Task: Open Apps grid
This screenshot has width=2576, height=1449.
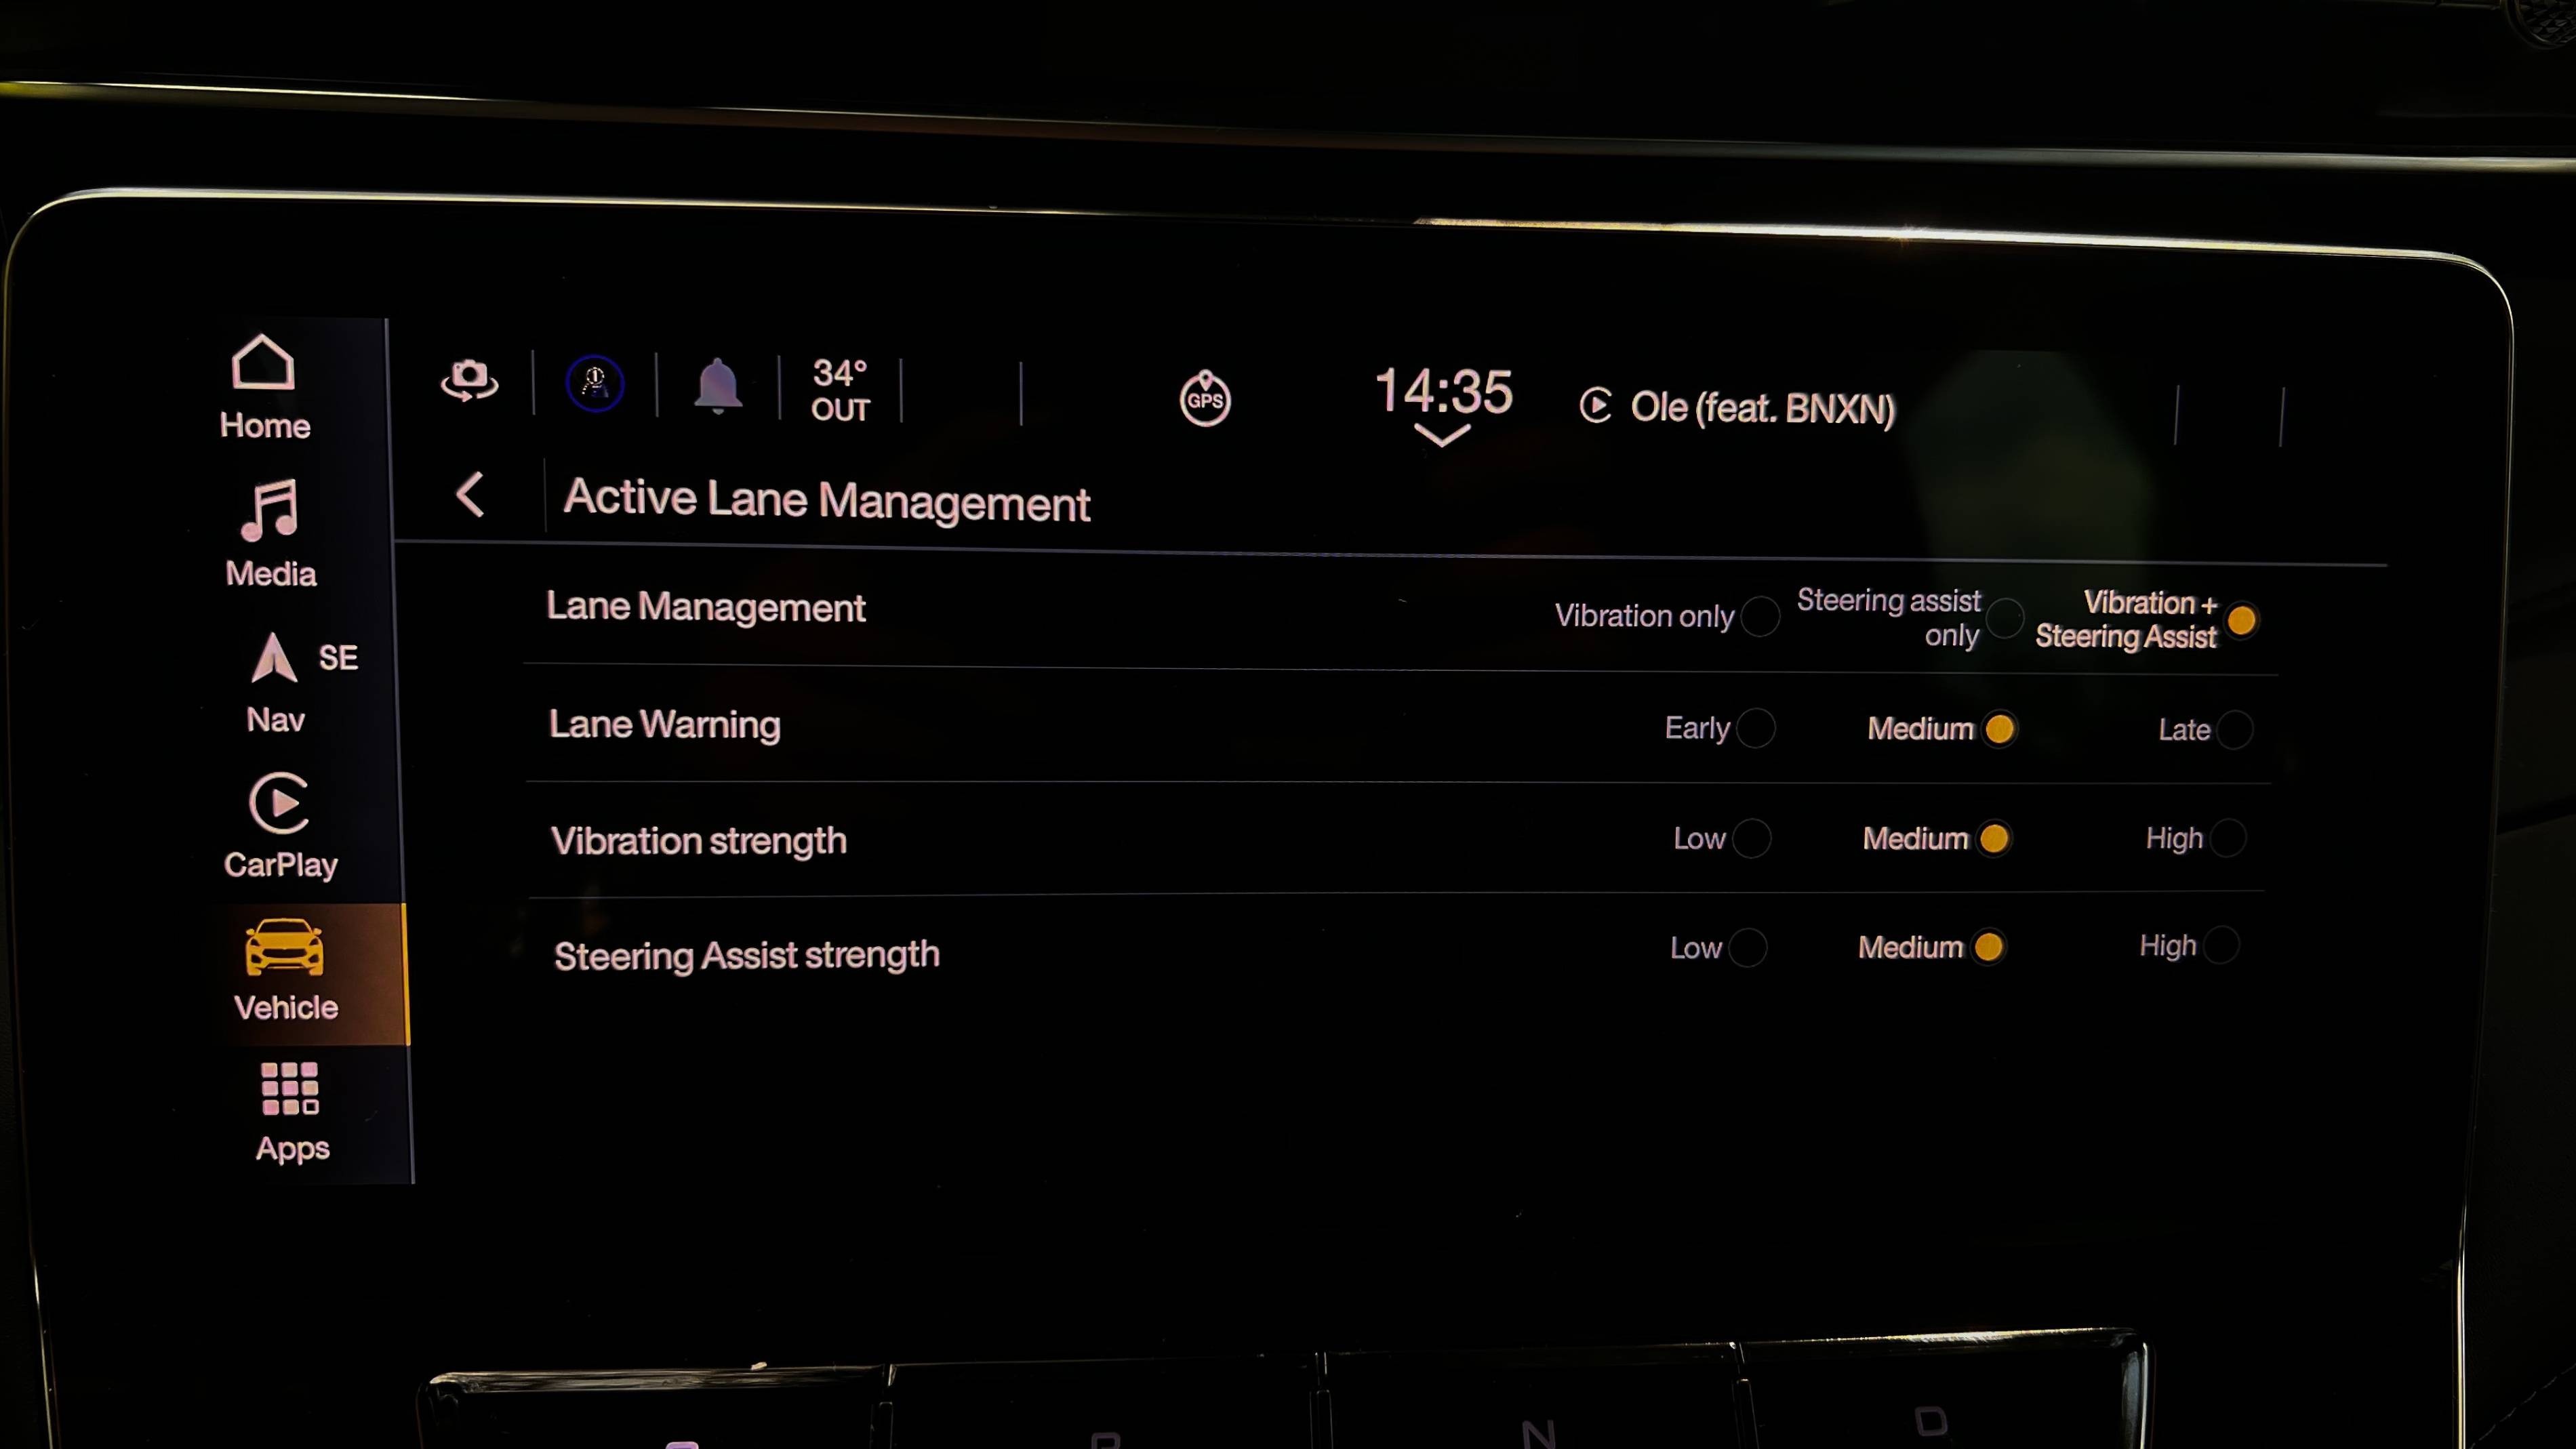Action: 288,1111
